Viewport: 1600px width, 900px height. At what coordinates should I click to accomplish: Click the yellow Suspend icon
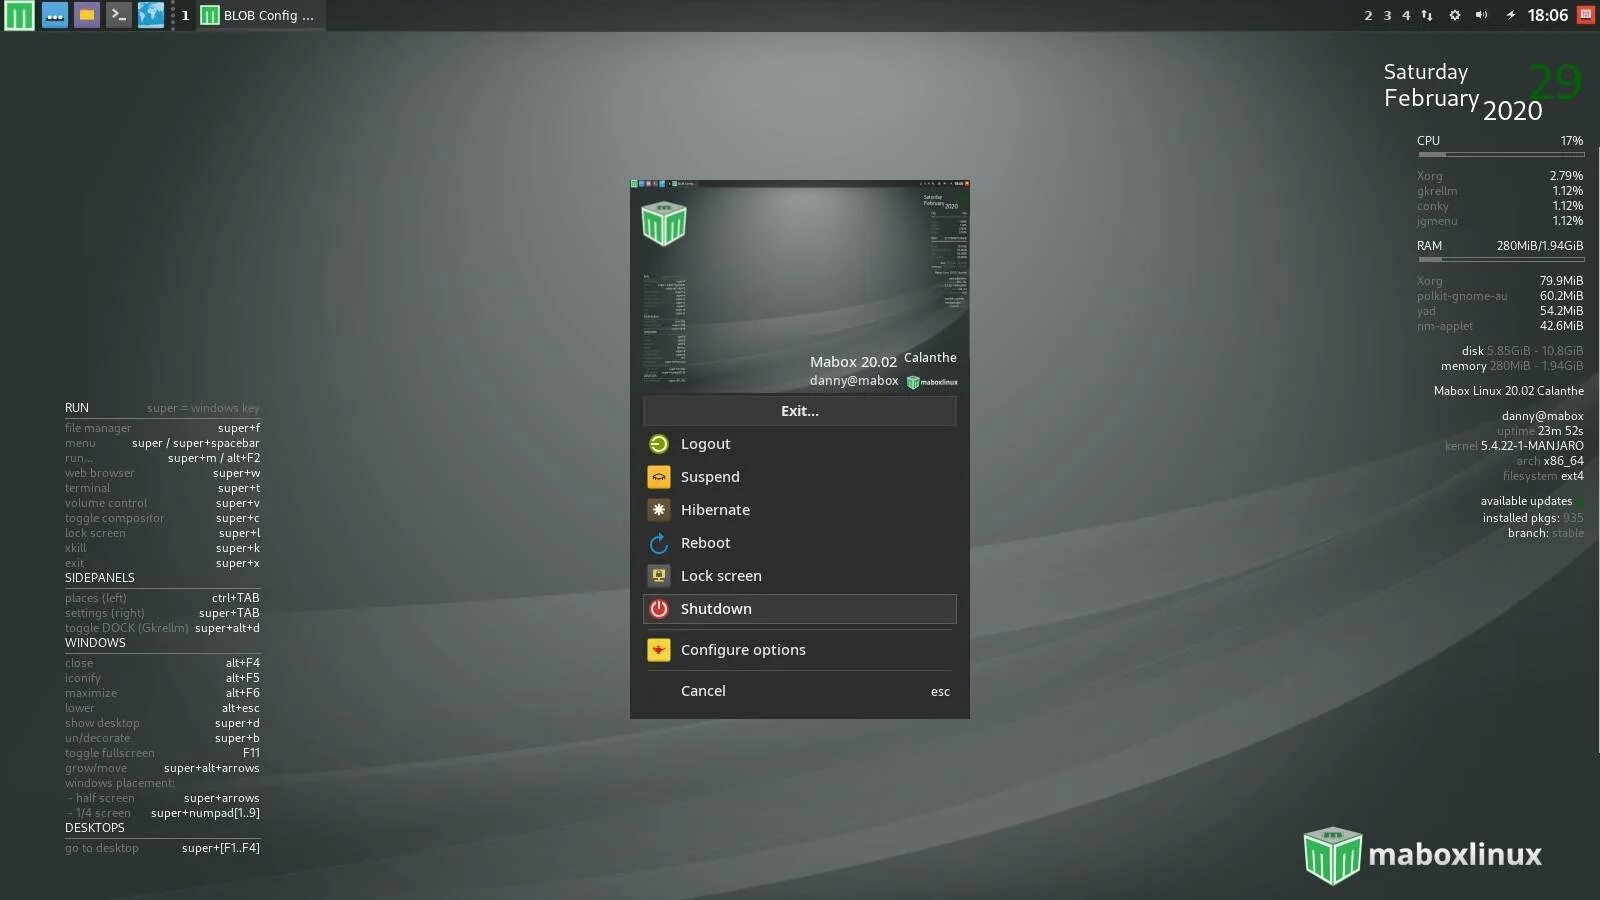[659, 477]
